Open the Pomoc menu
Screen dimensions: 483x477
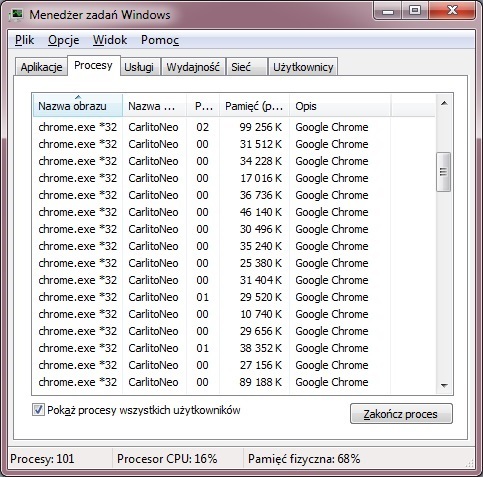[160, 40]
